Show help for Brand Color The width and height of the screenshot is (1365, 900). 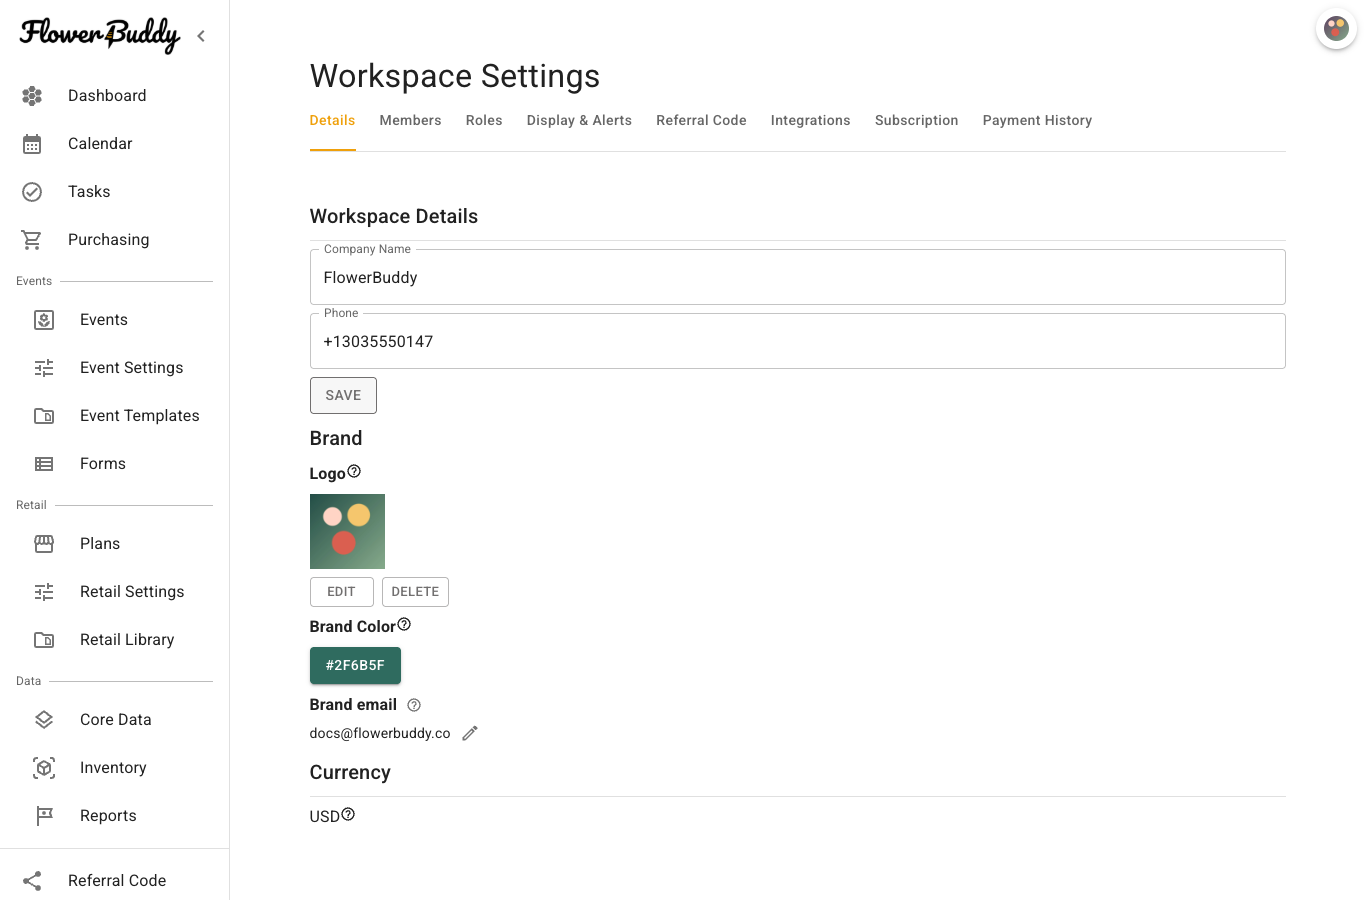404,624
